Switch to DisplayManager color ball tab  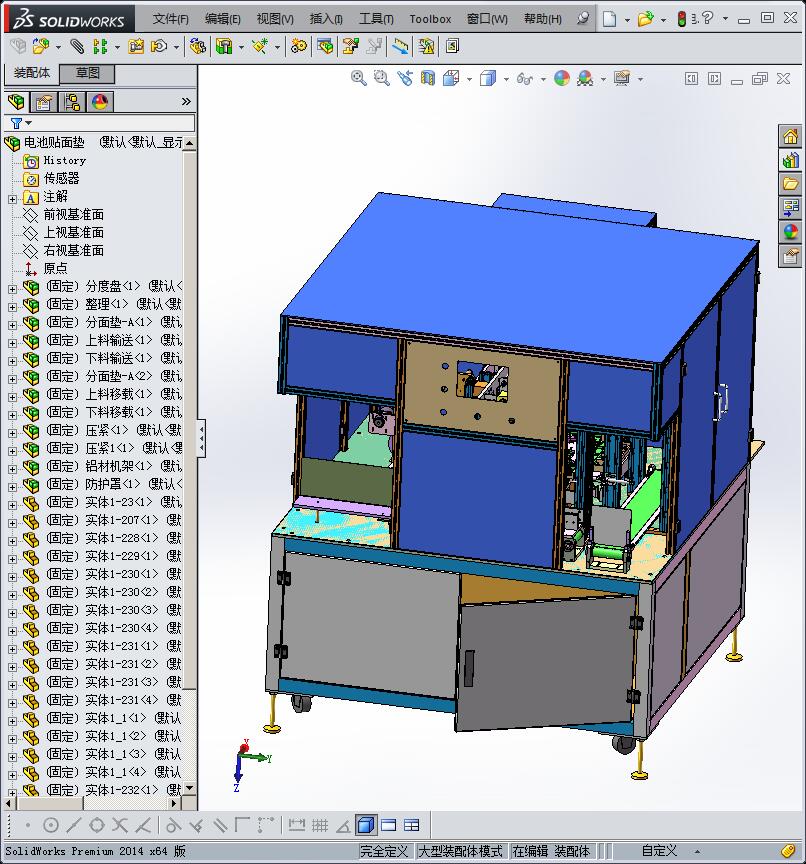[100, 102]
